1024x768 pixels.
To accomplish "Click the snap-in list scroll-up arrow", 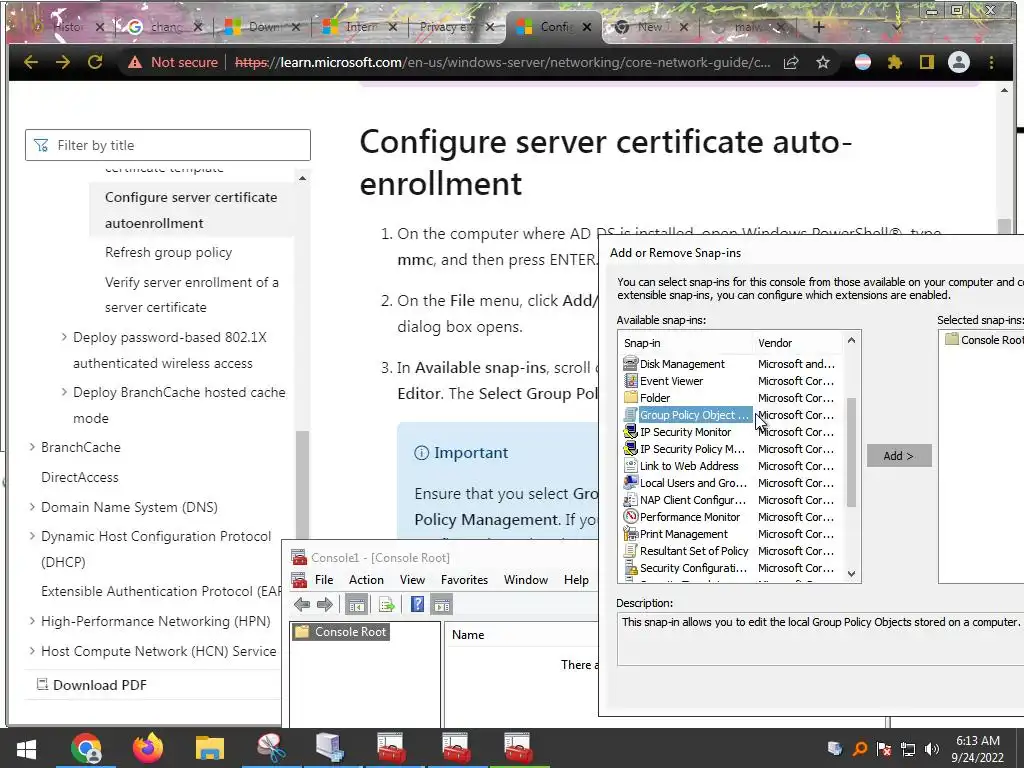I will tap(851, 340).
